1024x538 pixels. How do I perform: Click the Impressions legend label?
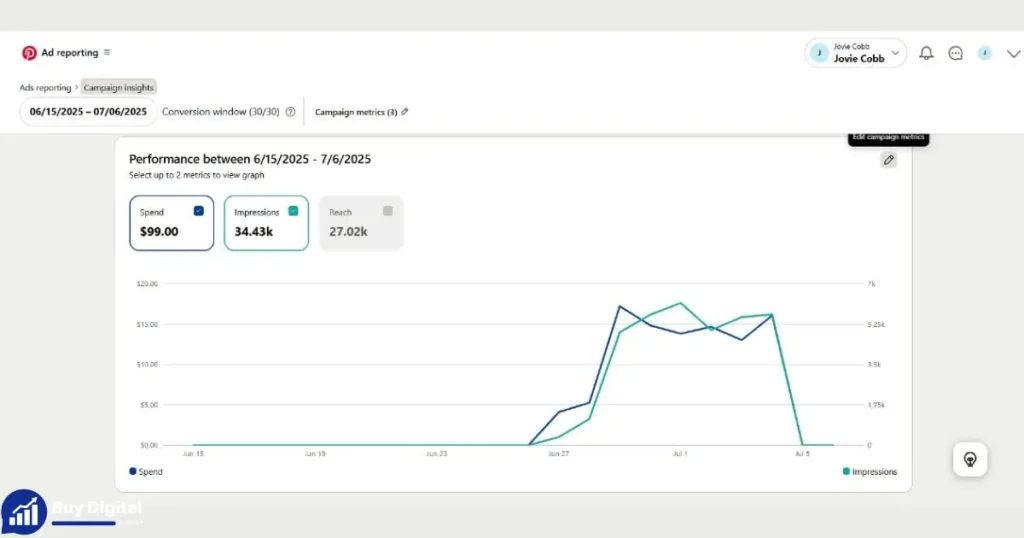(874, 471)
